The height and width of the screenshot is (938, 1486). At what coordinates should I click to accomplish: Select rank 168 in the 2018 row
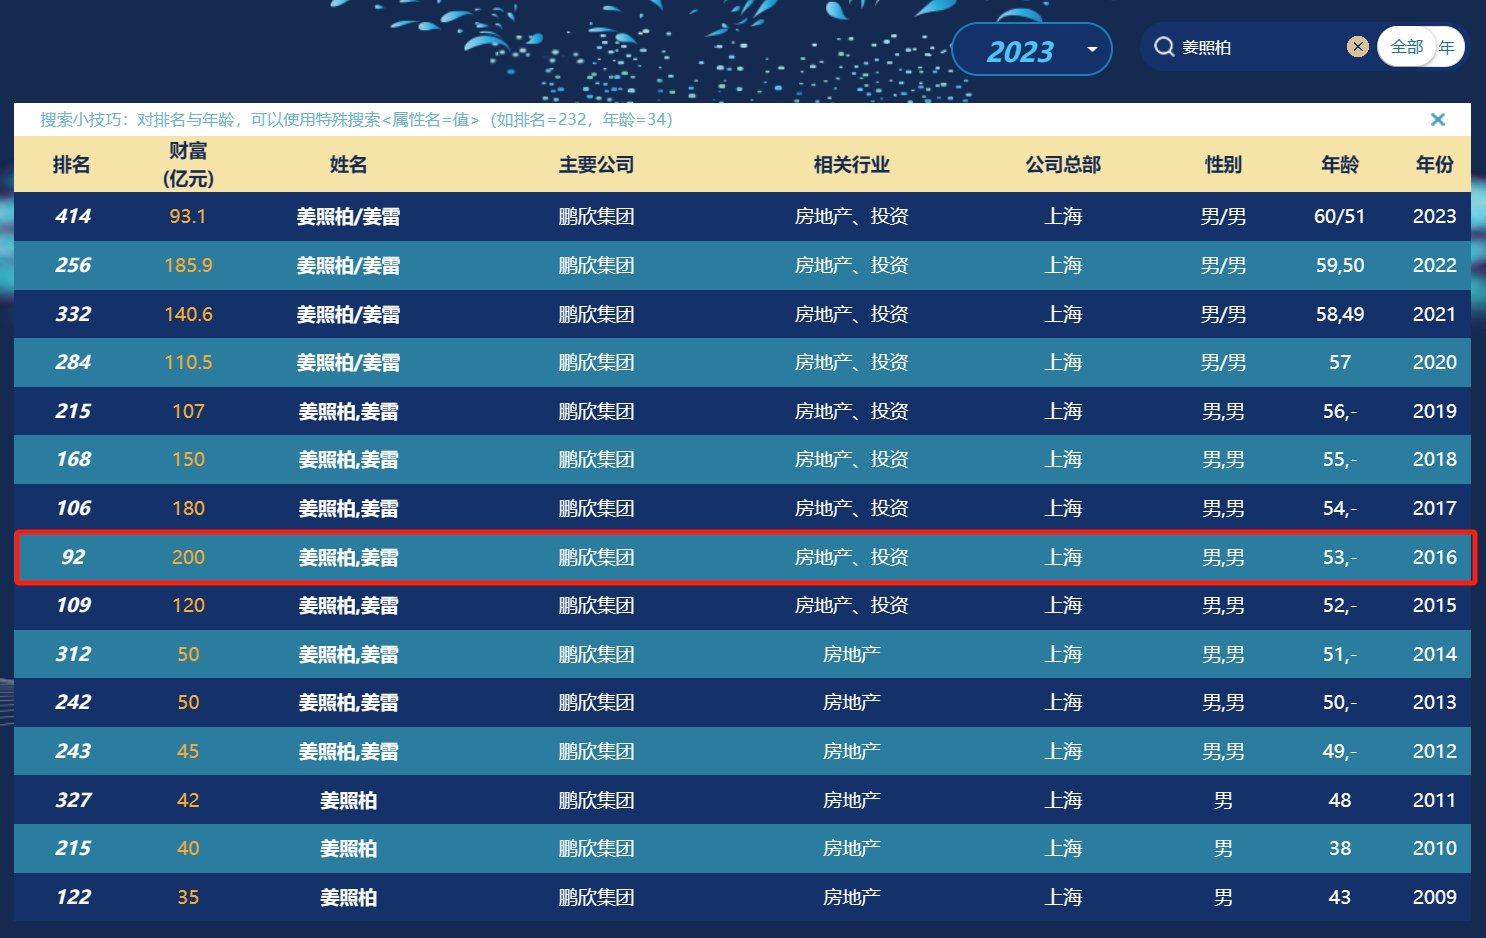coord(73,459)
